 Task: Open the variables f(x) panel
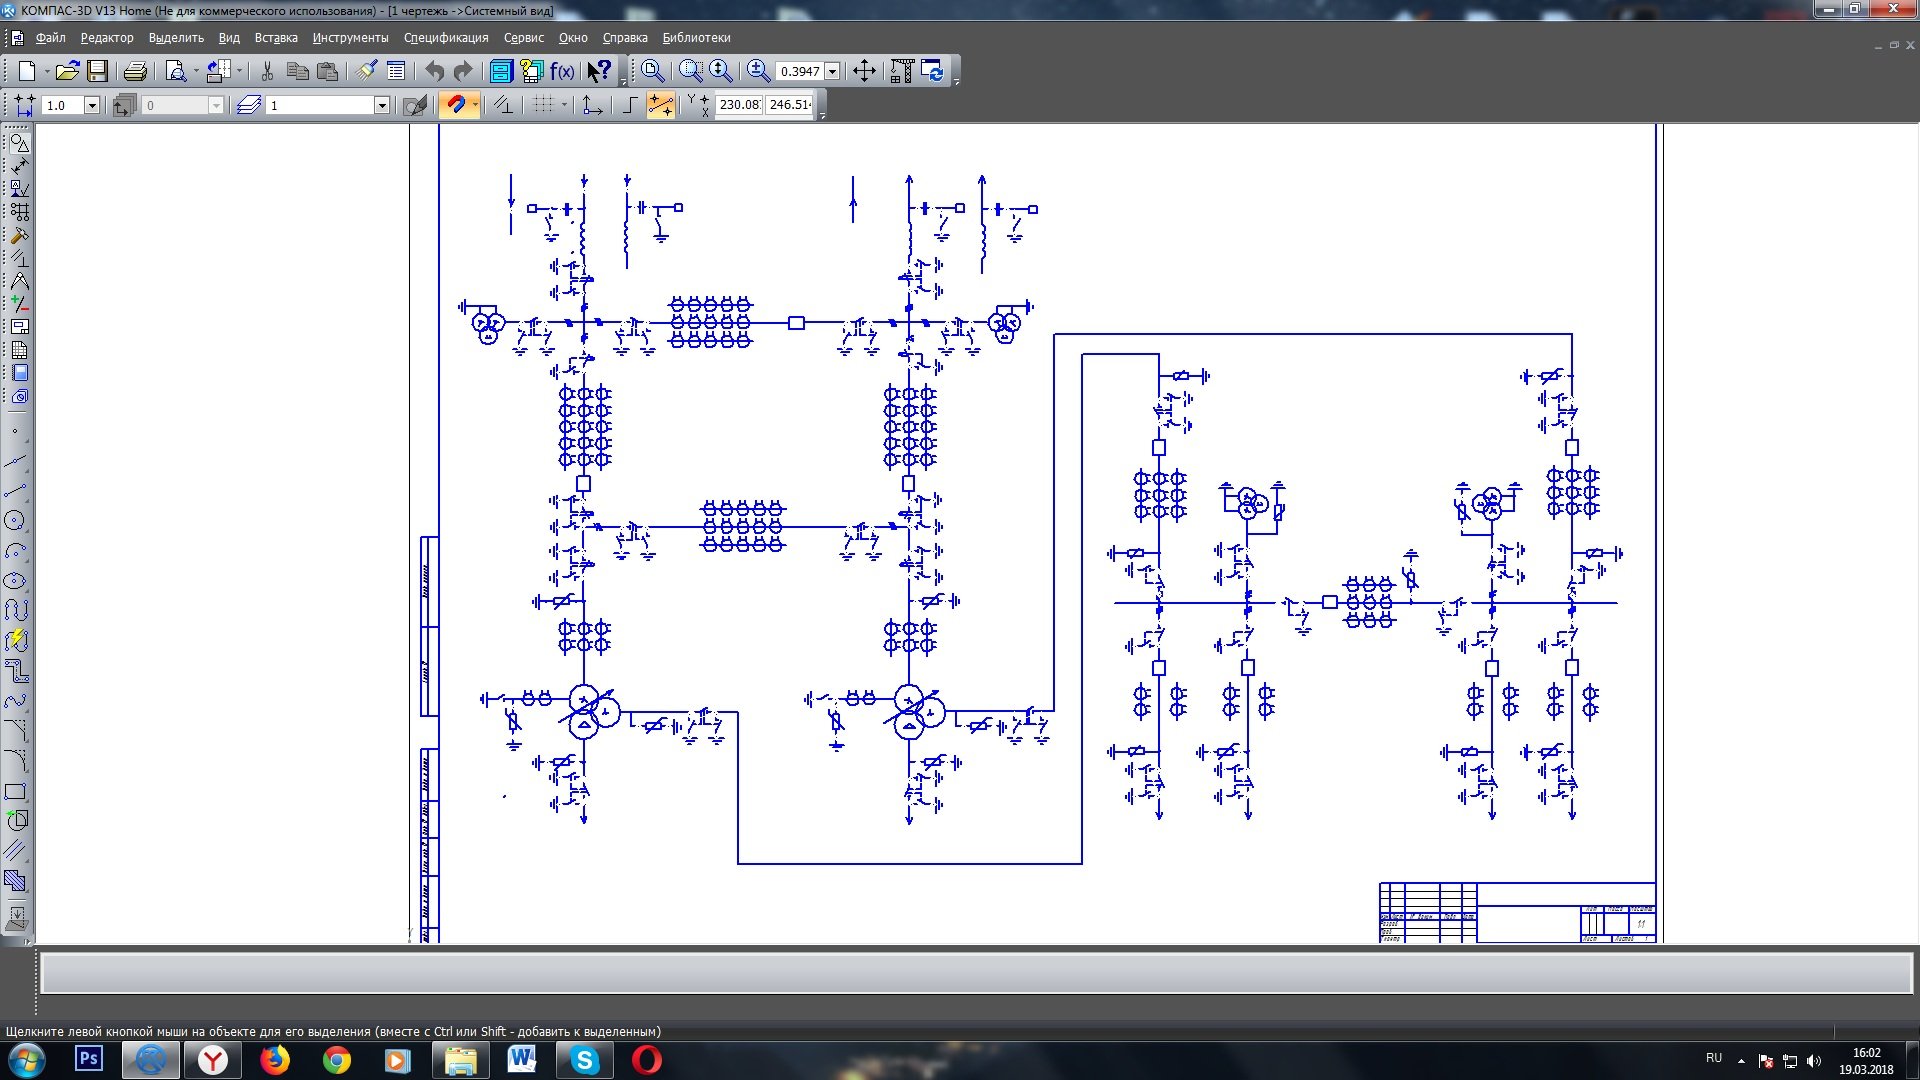click(563, 71)
